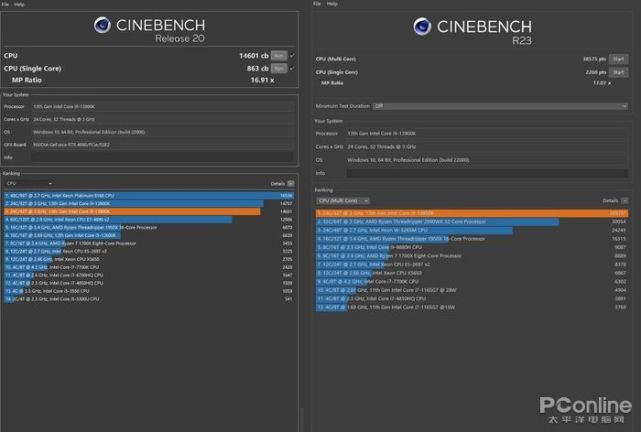Open the File menu in Cinebench R20

(6, 4)
